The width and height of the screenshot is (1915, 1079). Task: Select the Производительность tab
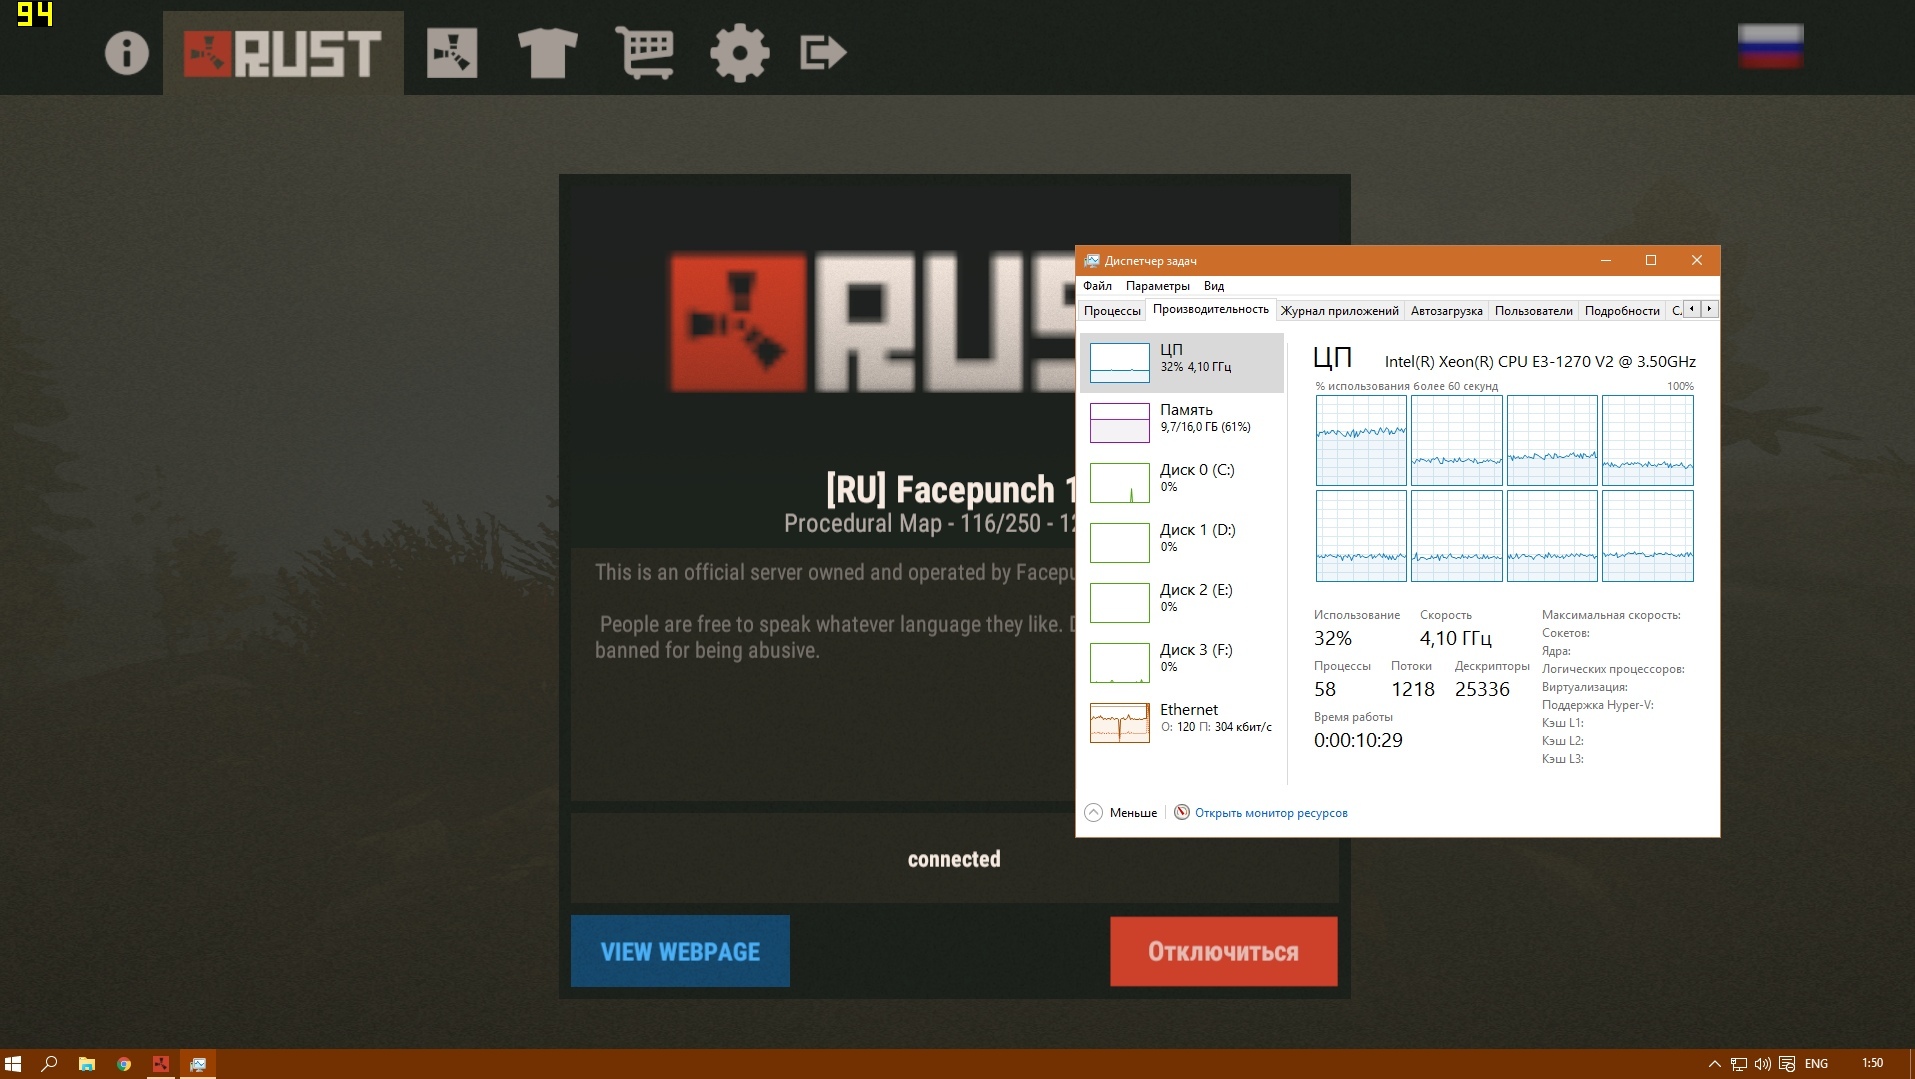click(x=1211, y=309)
